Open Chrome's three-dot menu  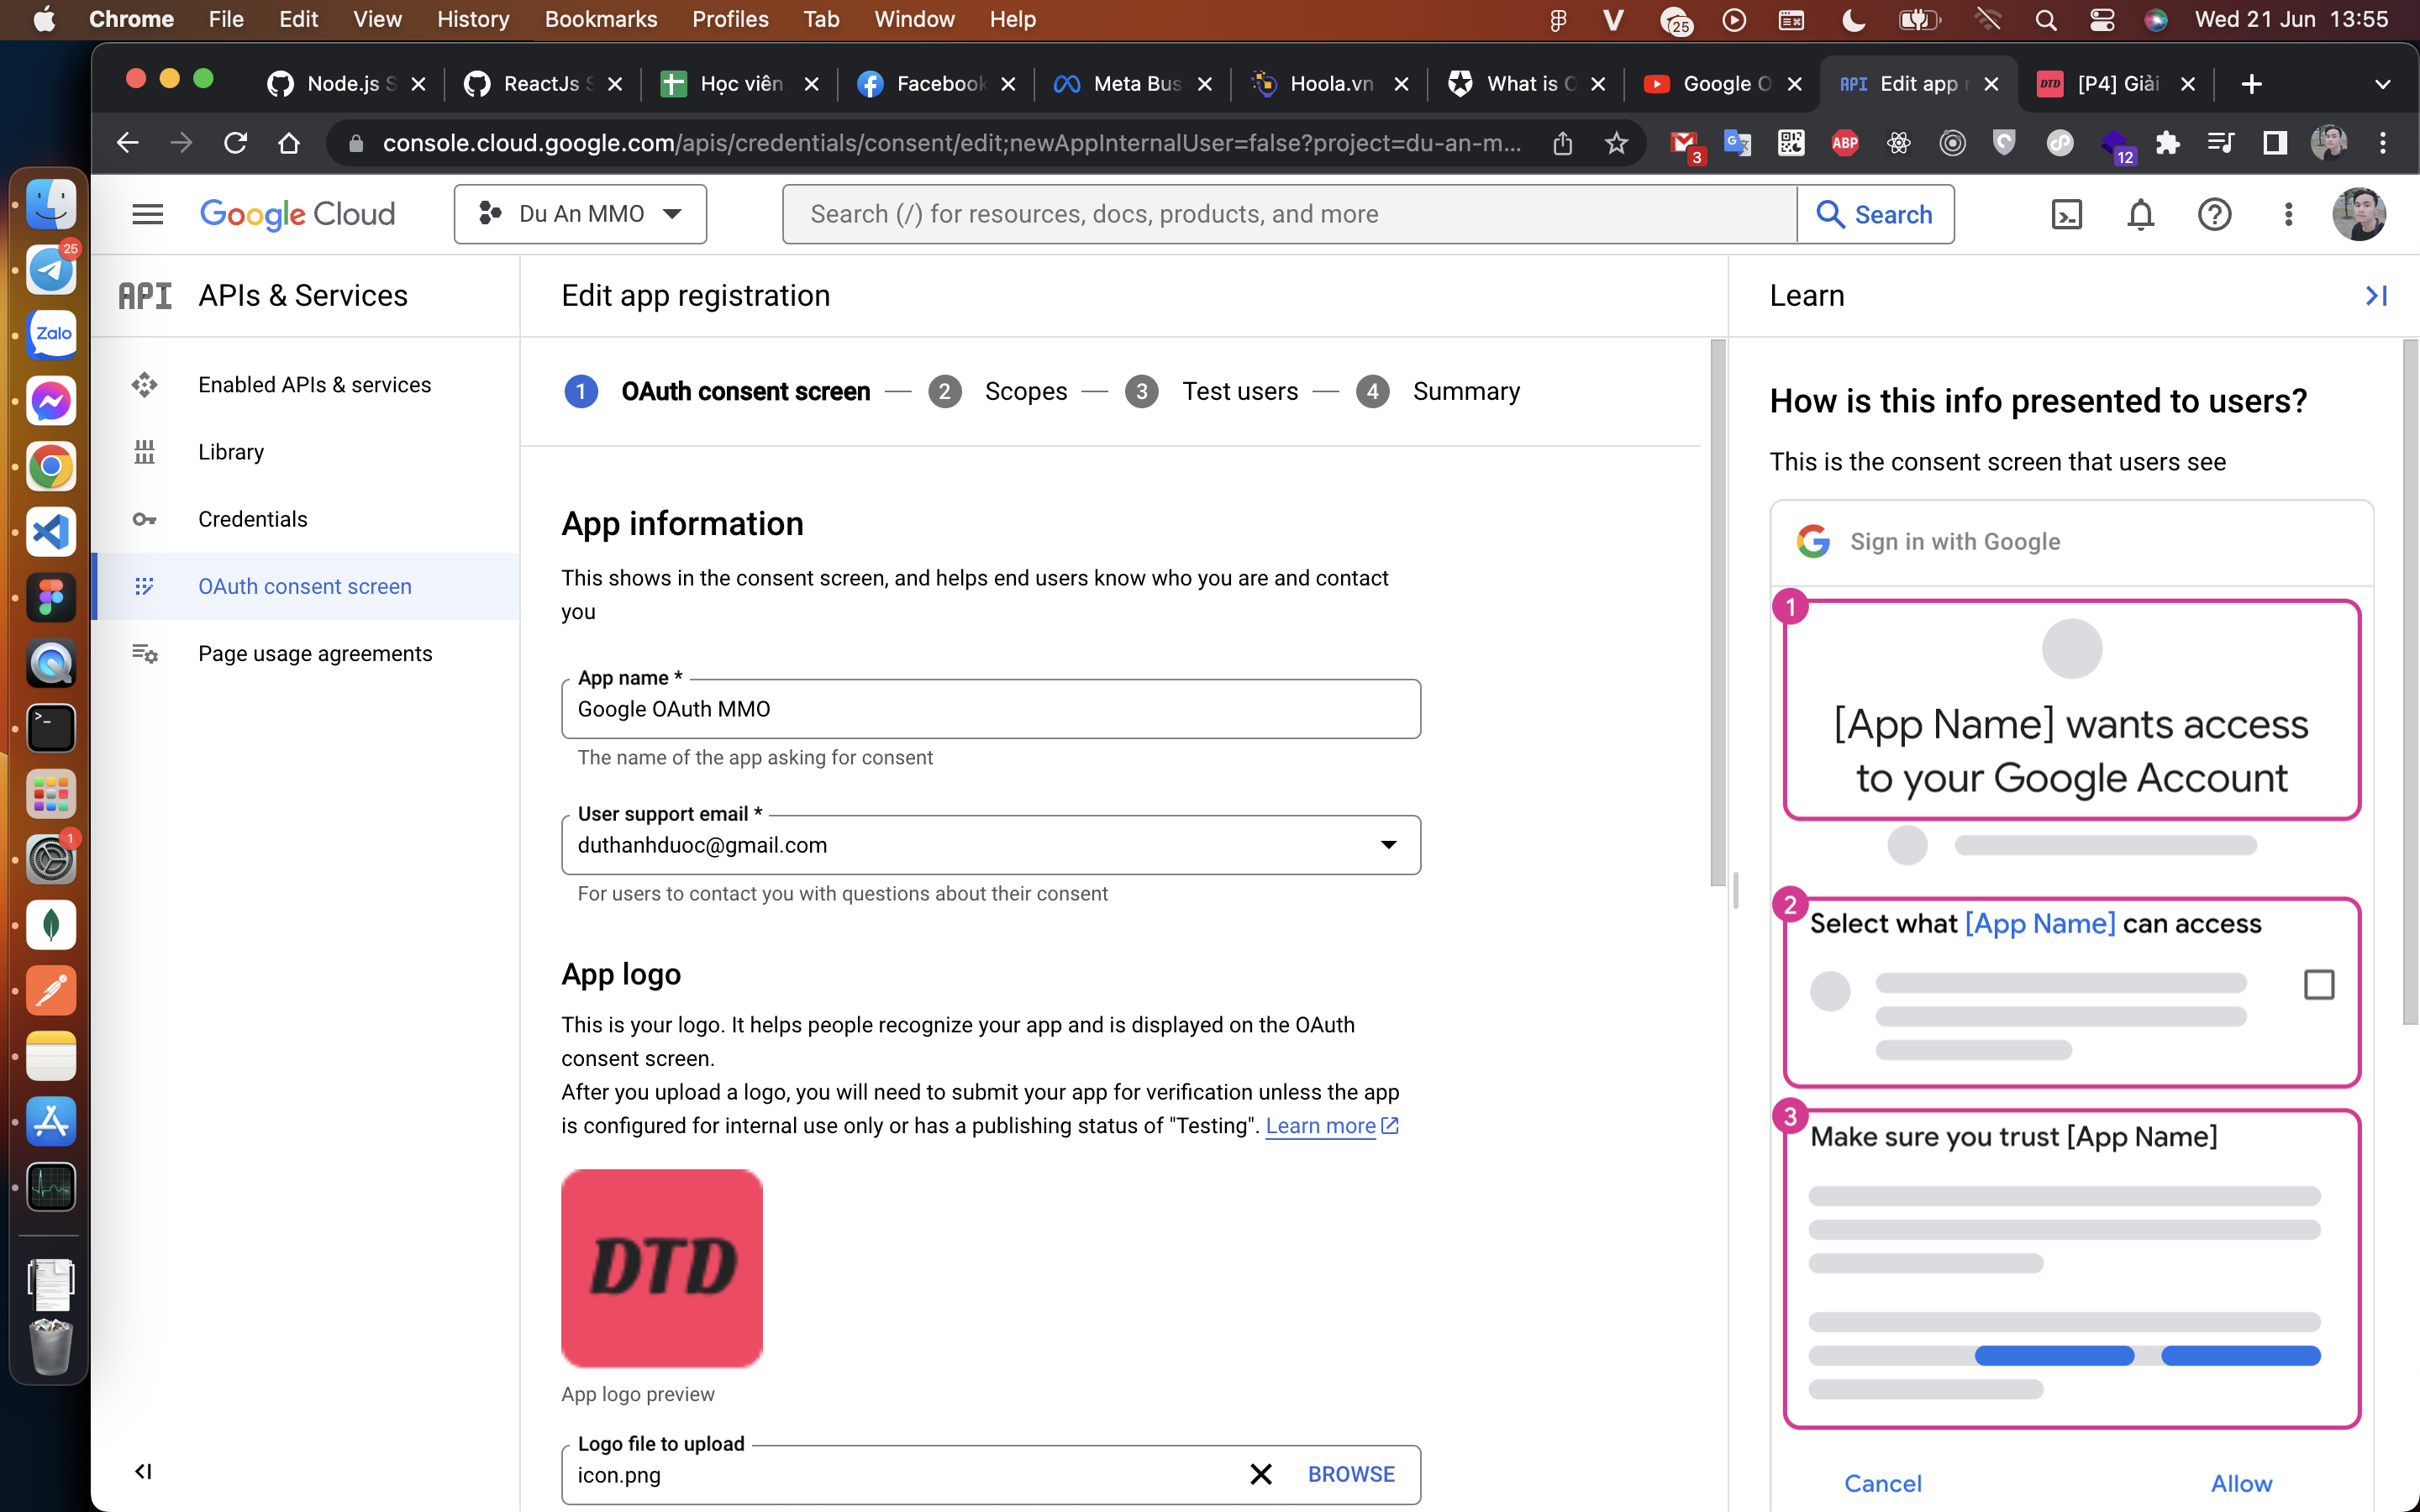pos(2383,143)
